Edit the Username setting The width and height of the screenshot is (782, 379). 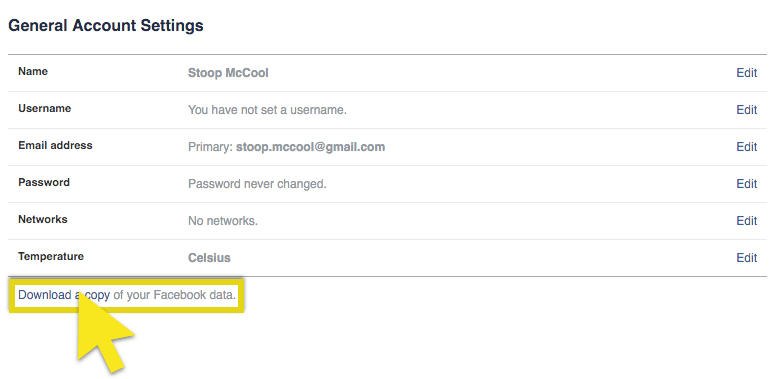(747, 110)
